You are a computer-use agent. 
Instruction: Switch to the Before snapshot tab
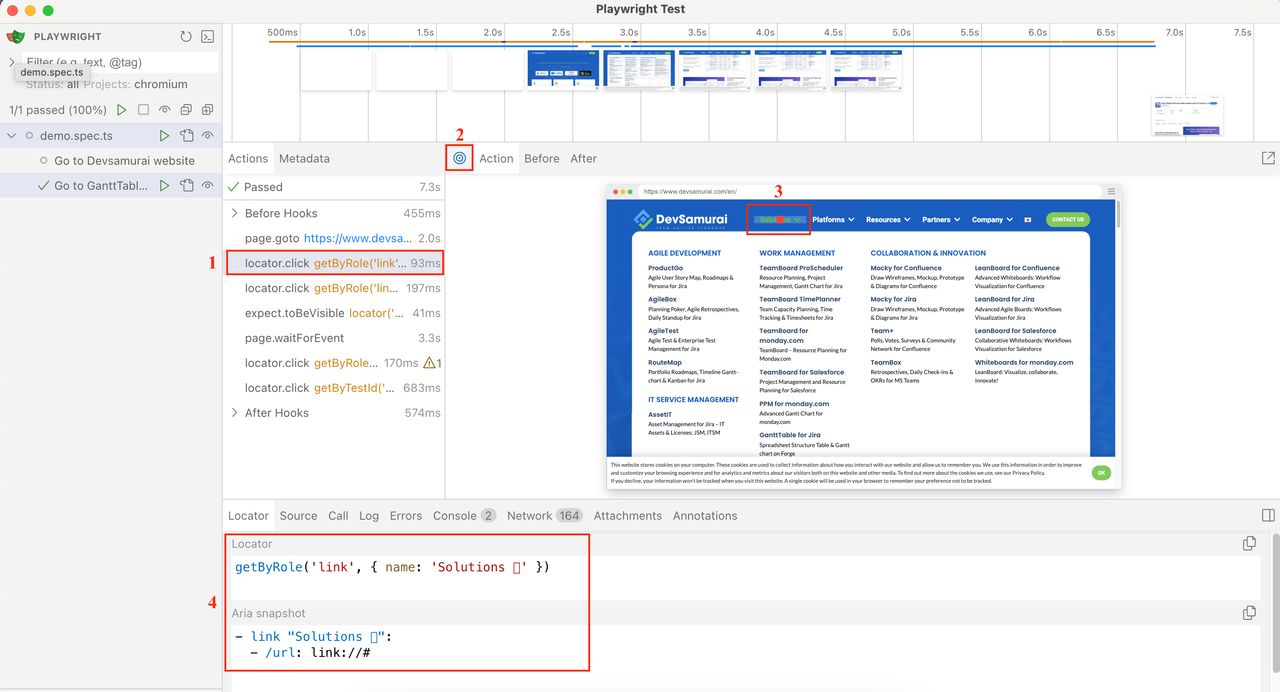coord(542,158)
